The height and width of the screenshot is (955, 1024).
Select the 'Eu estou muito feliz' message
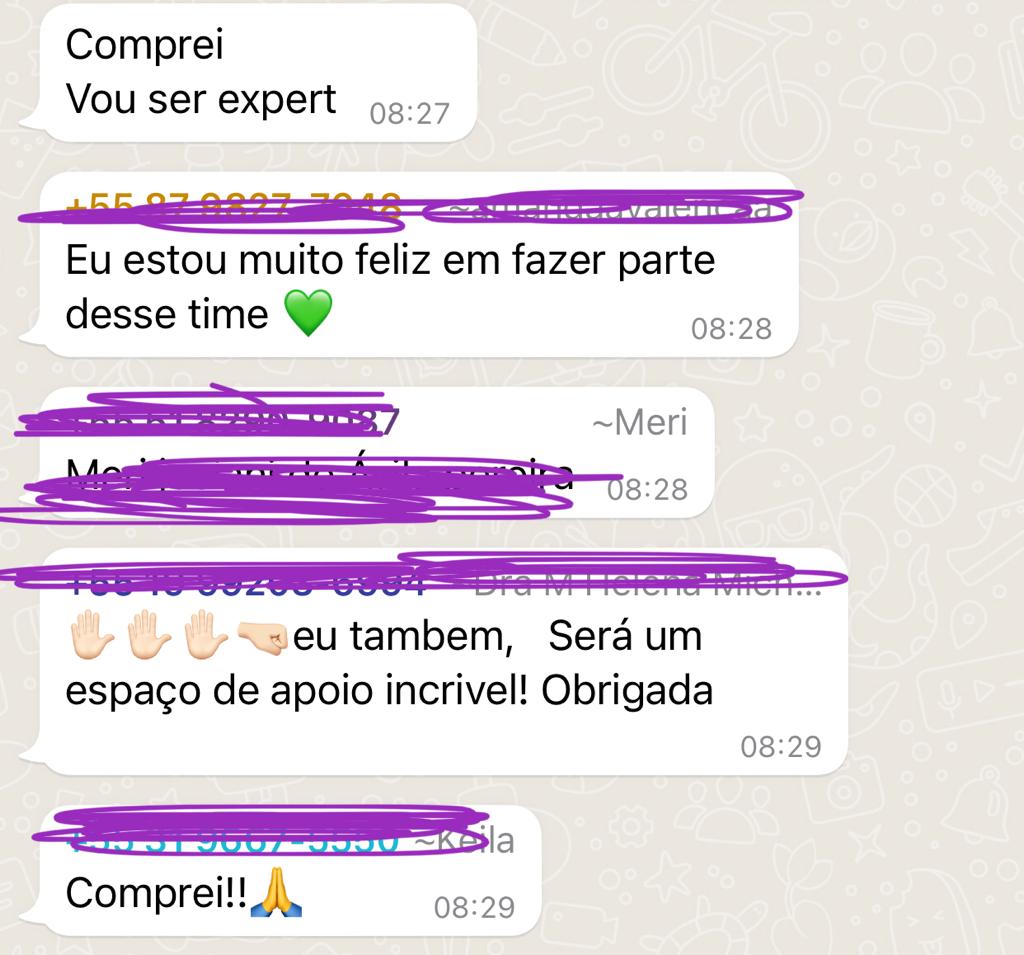[x=419, y=265]
